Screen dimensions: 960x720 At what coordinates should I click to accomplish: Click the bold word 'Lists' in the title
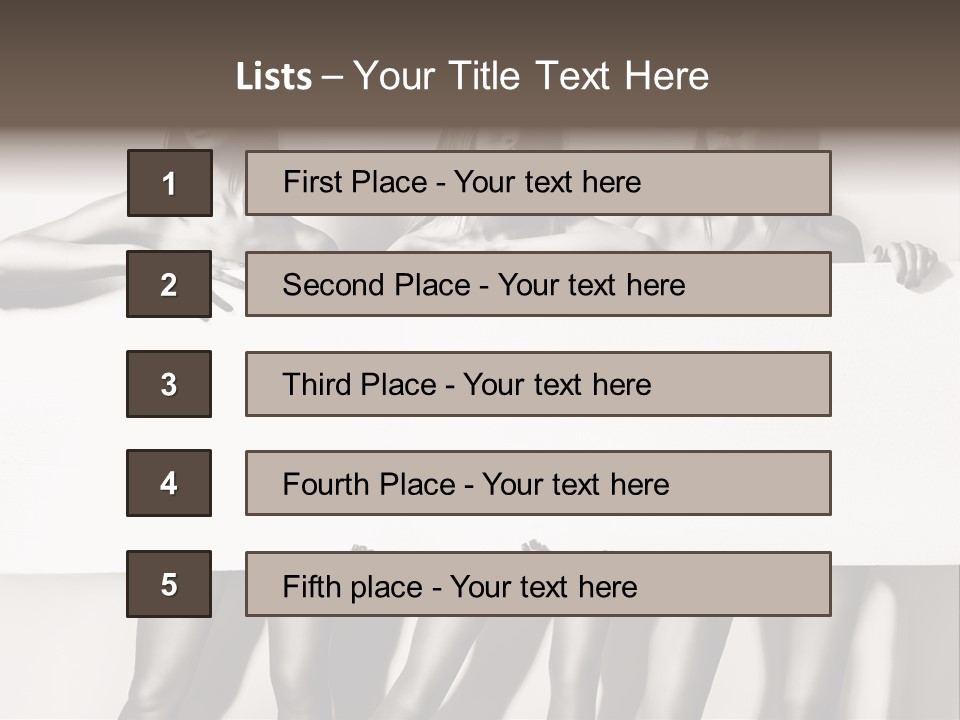click(x=273, y=77)
